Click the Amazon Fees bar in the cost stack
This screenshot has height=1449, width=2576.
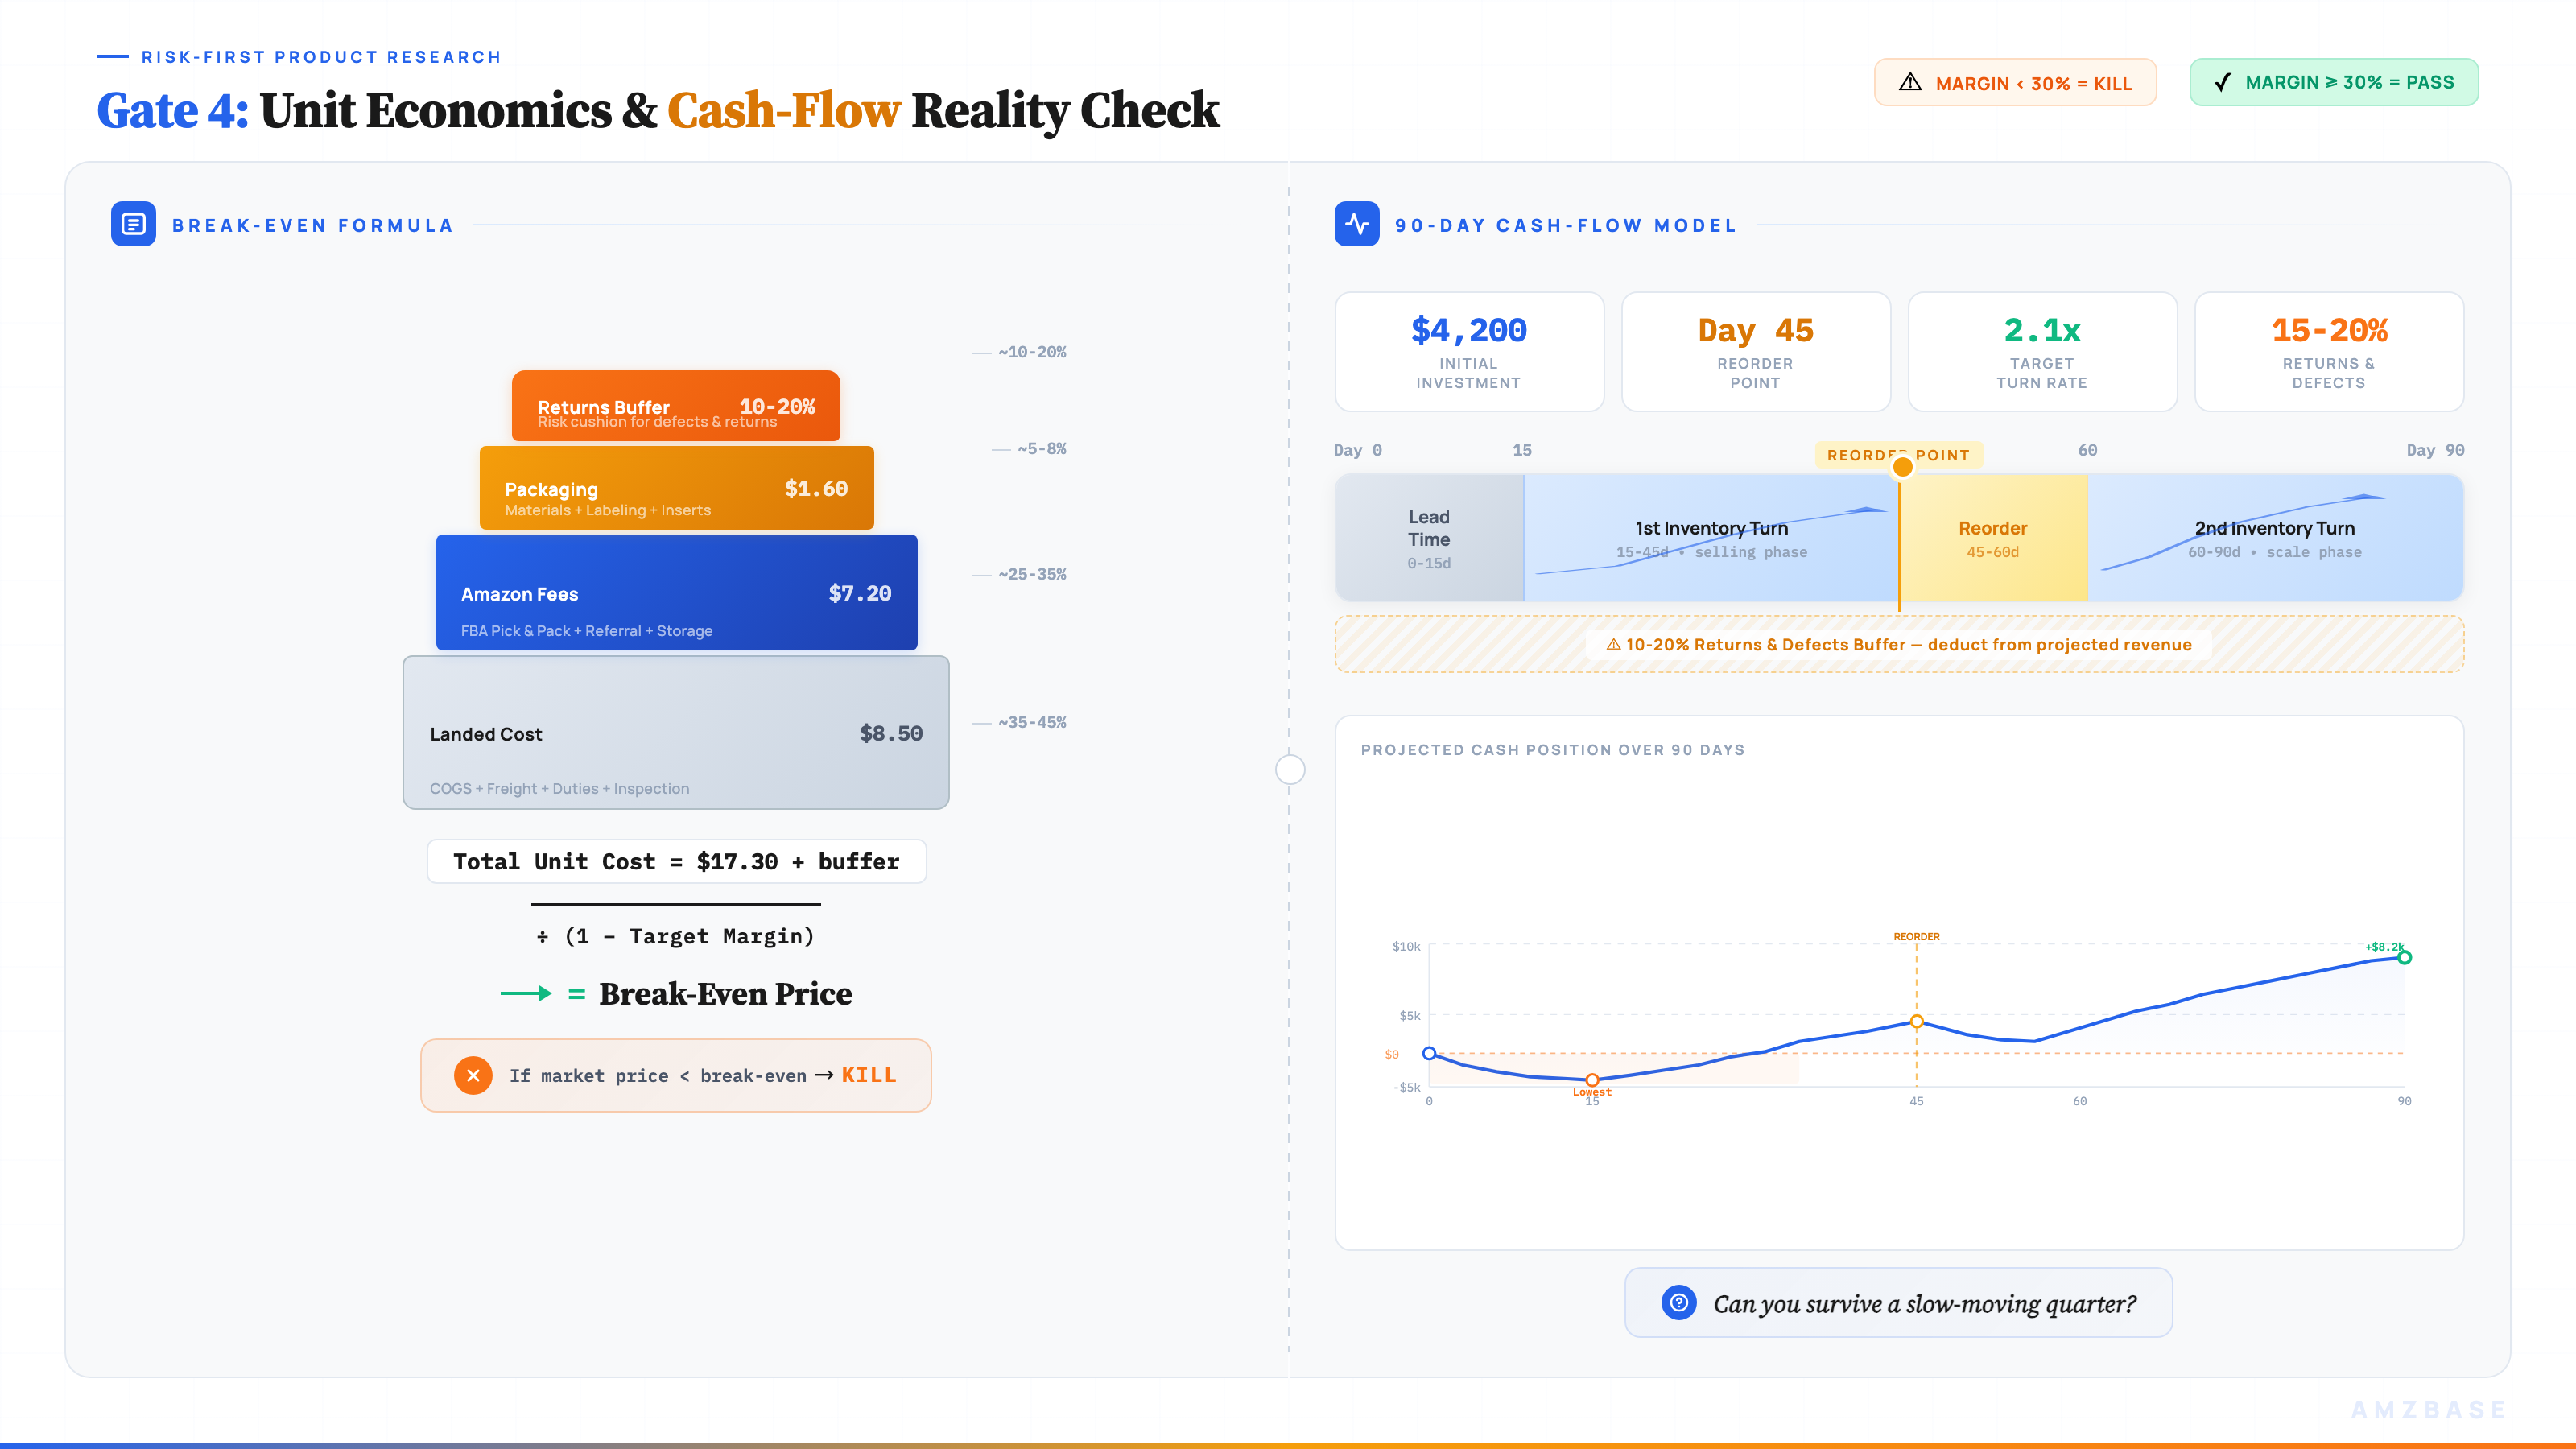point(676,593)
